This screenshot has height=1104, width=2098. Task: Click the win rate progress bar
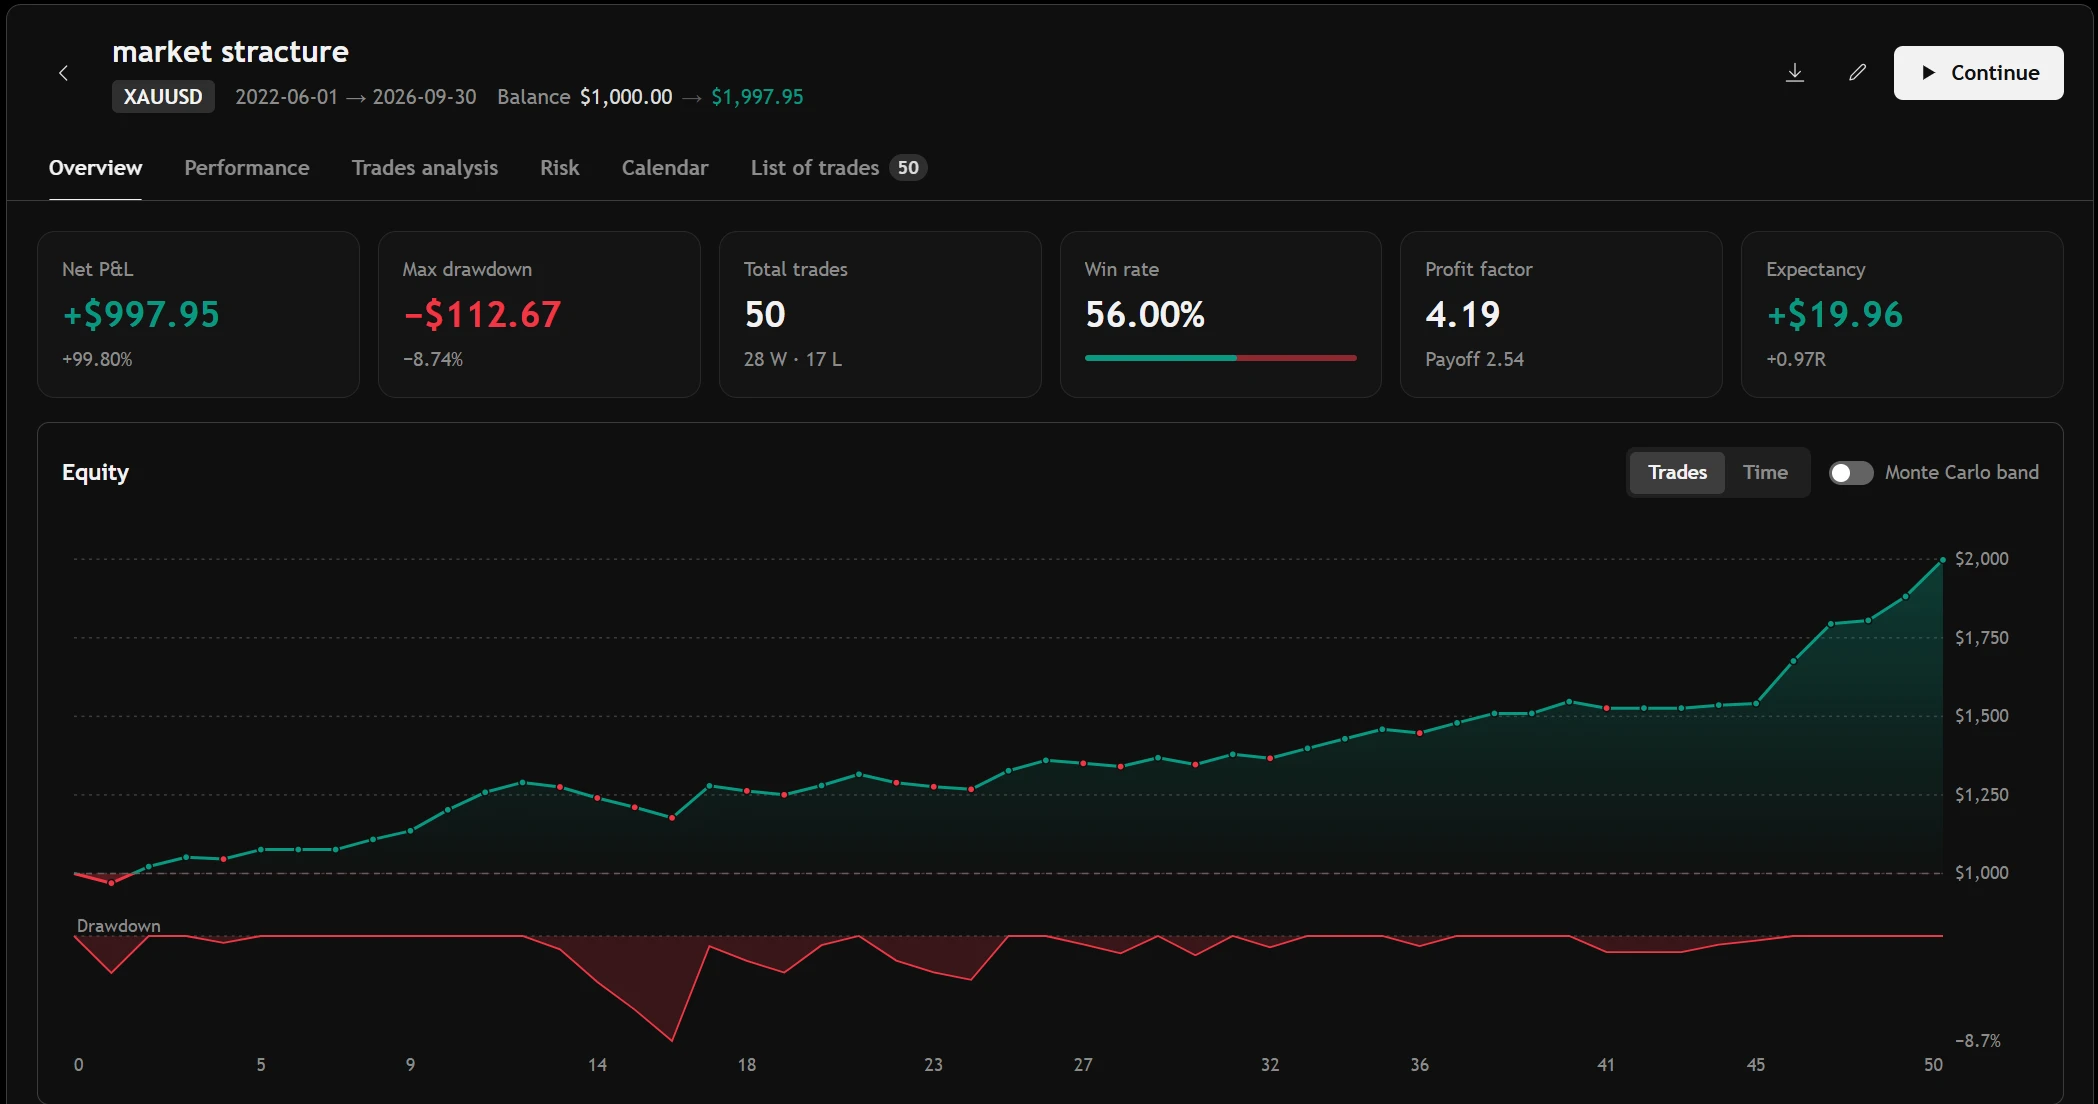(x=1220, y=358)
